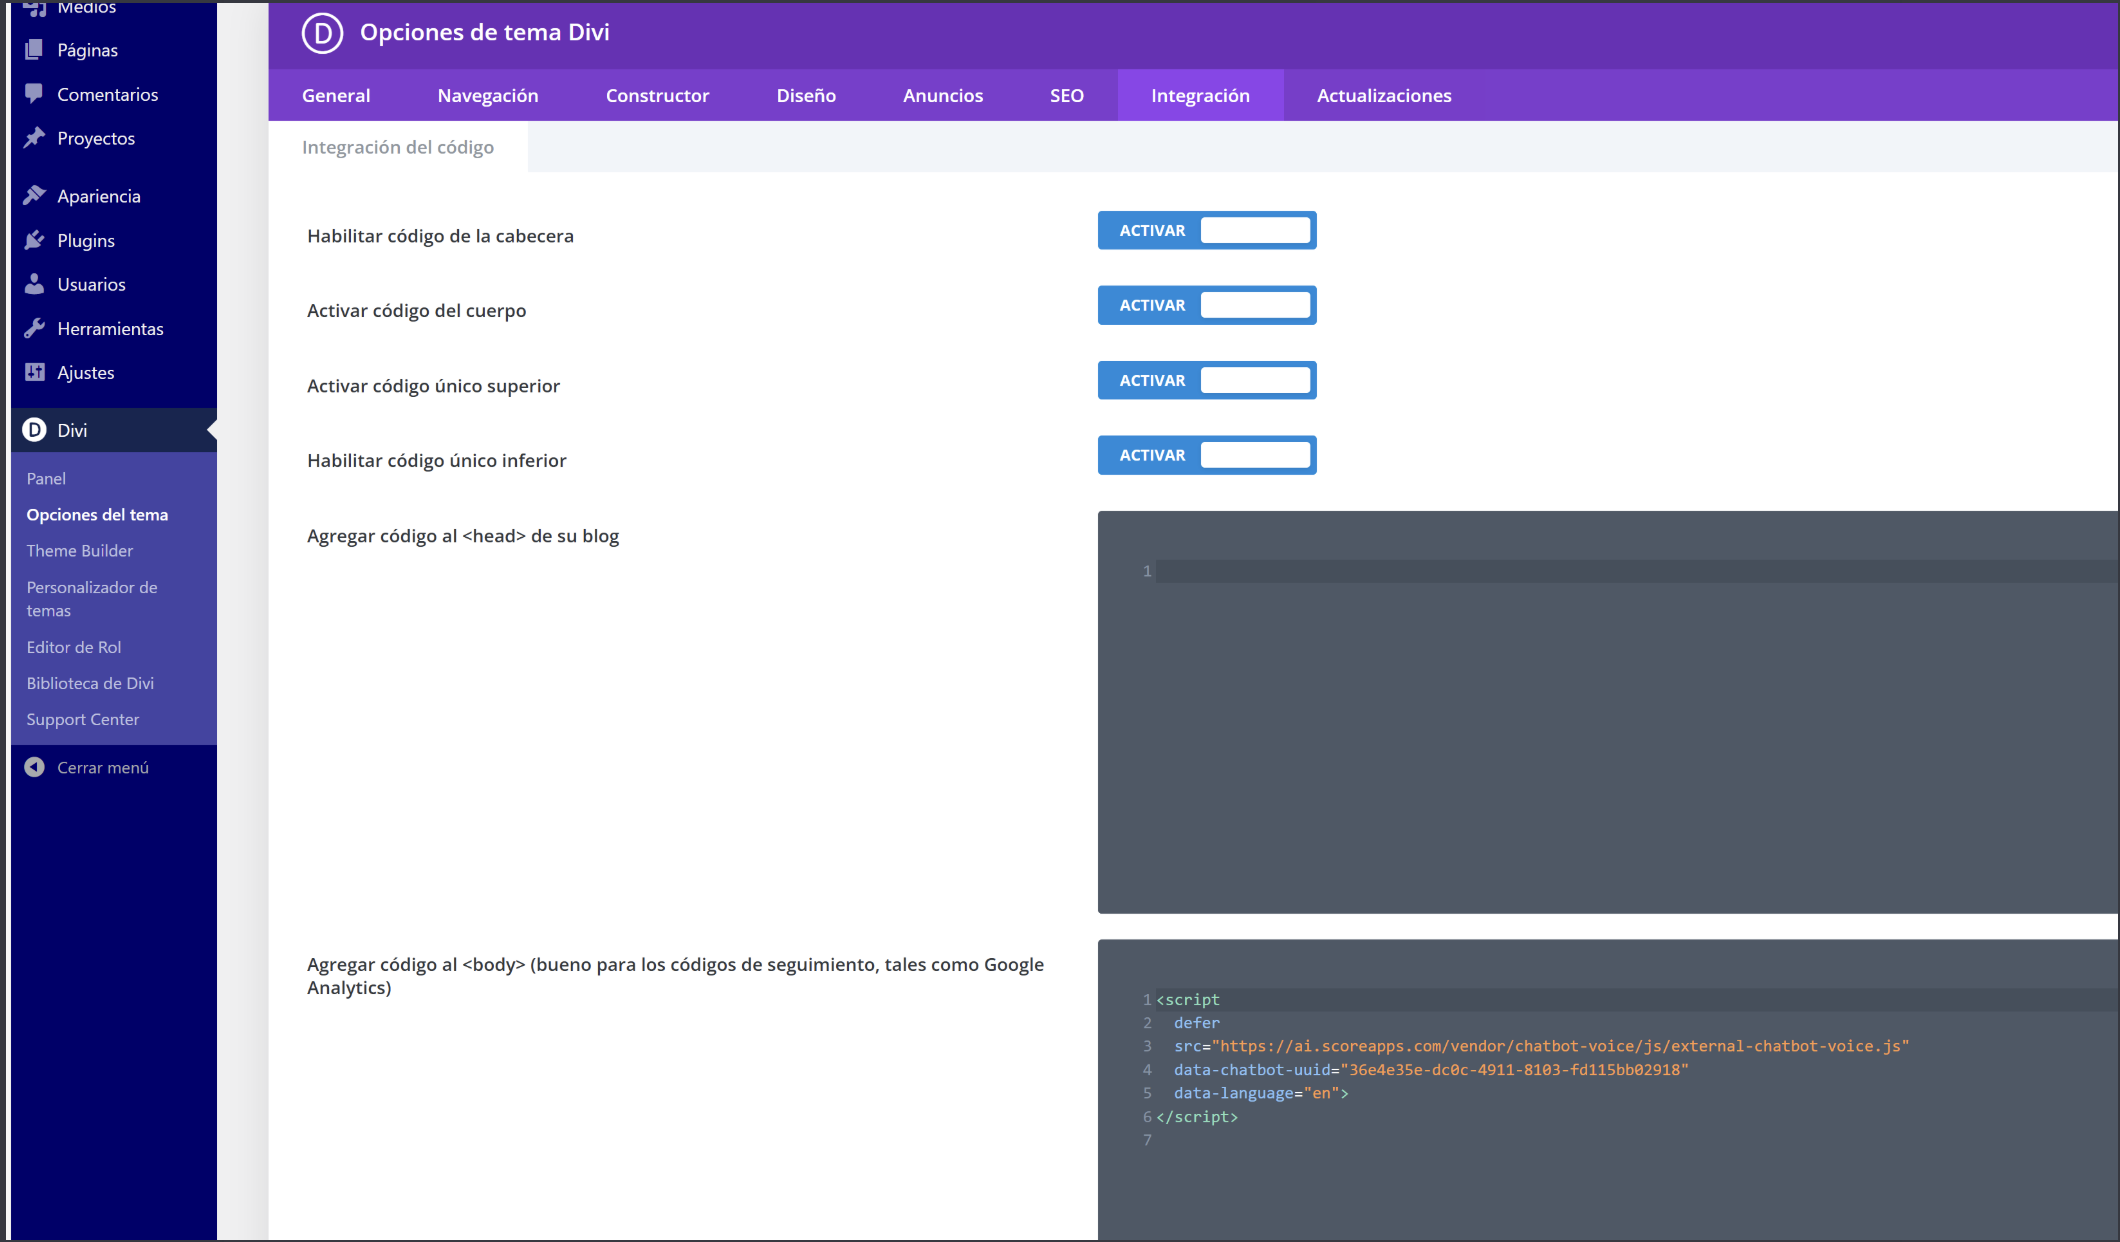Click the Proyectos pin icon
2120x1242 pixels.
(x=34, y=137)
